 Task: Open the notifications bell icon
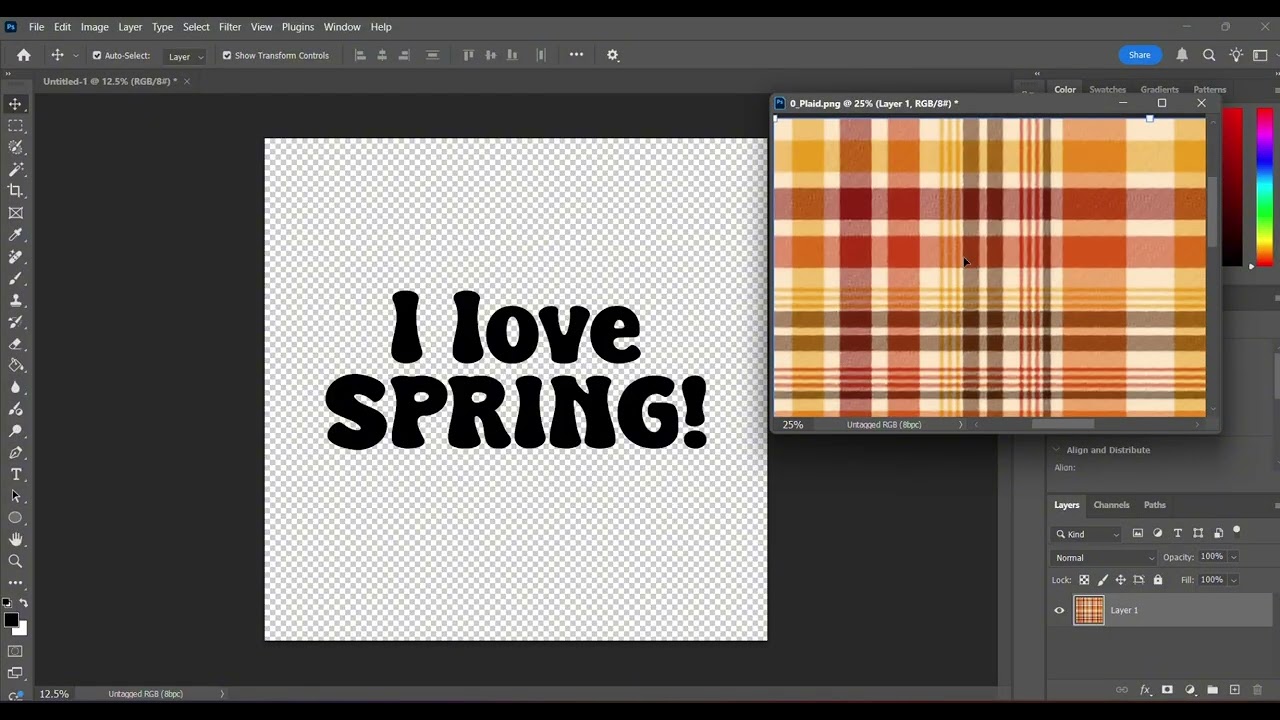click(1182, 55)
